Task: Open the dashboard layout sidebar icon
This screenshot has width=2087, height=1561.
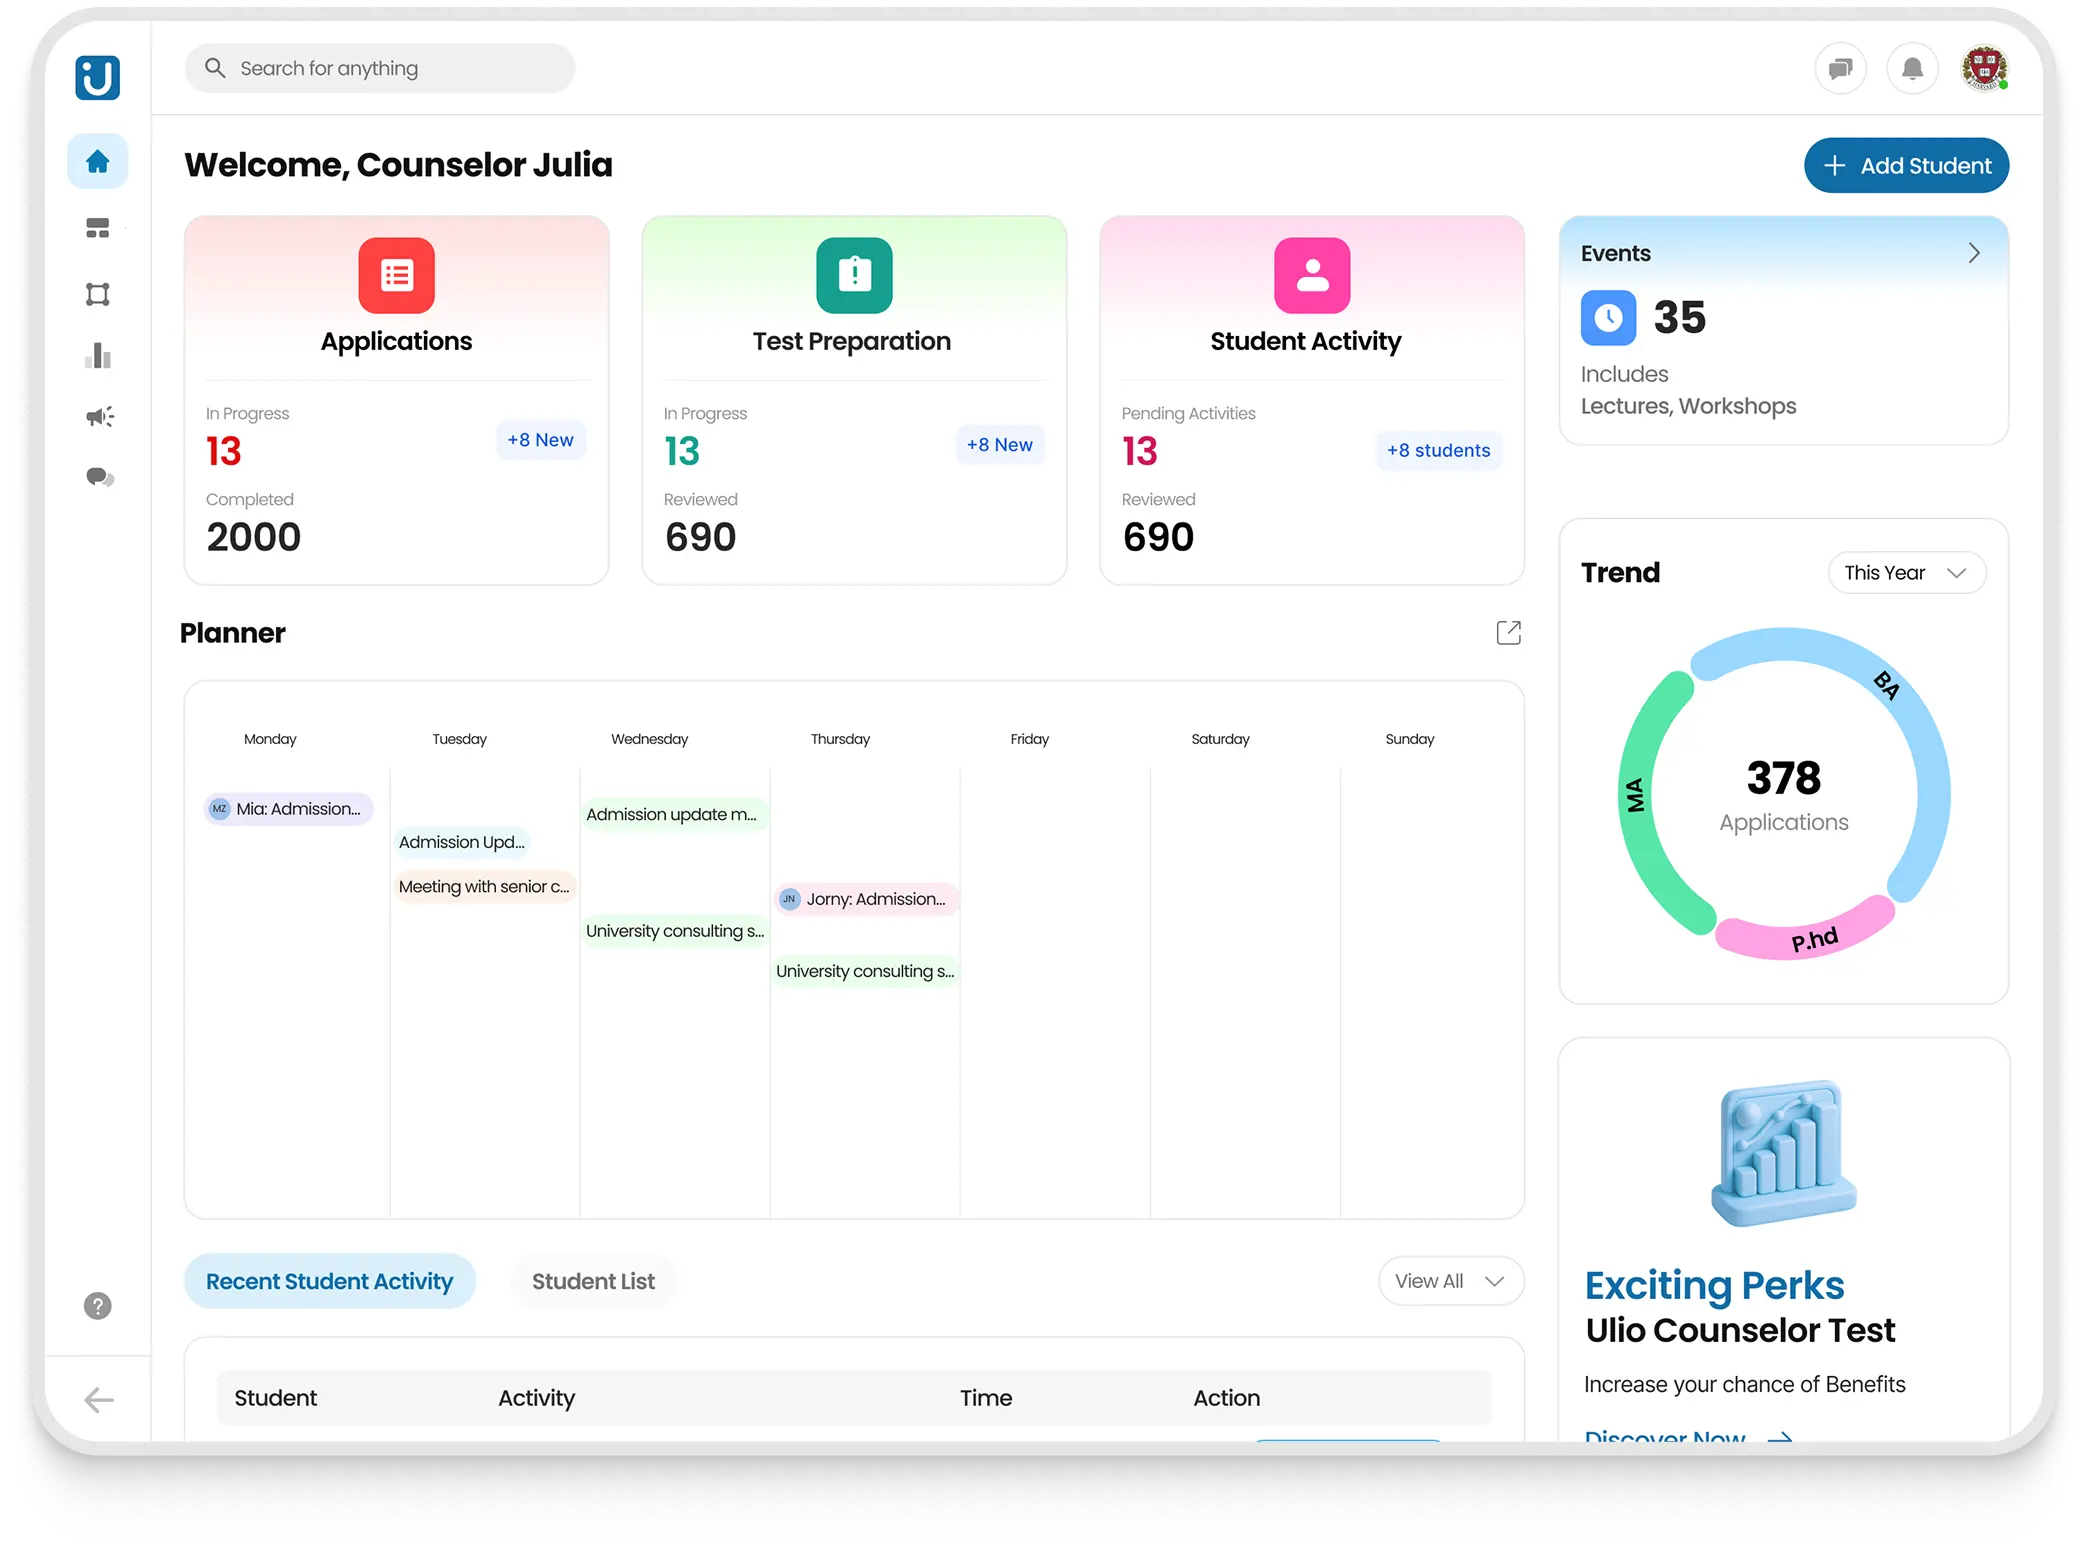Action: point(97,228)
